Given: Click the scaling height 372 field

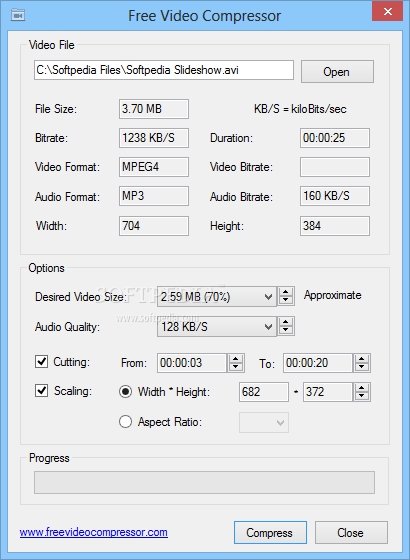Looking at the screenshot, I should pos(328,392).
